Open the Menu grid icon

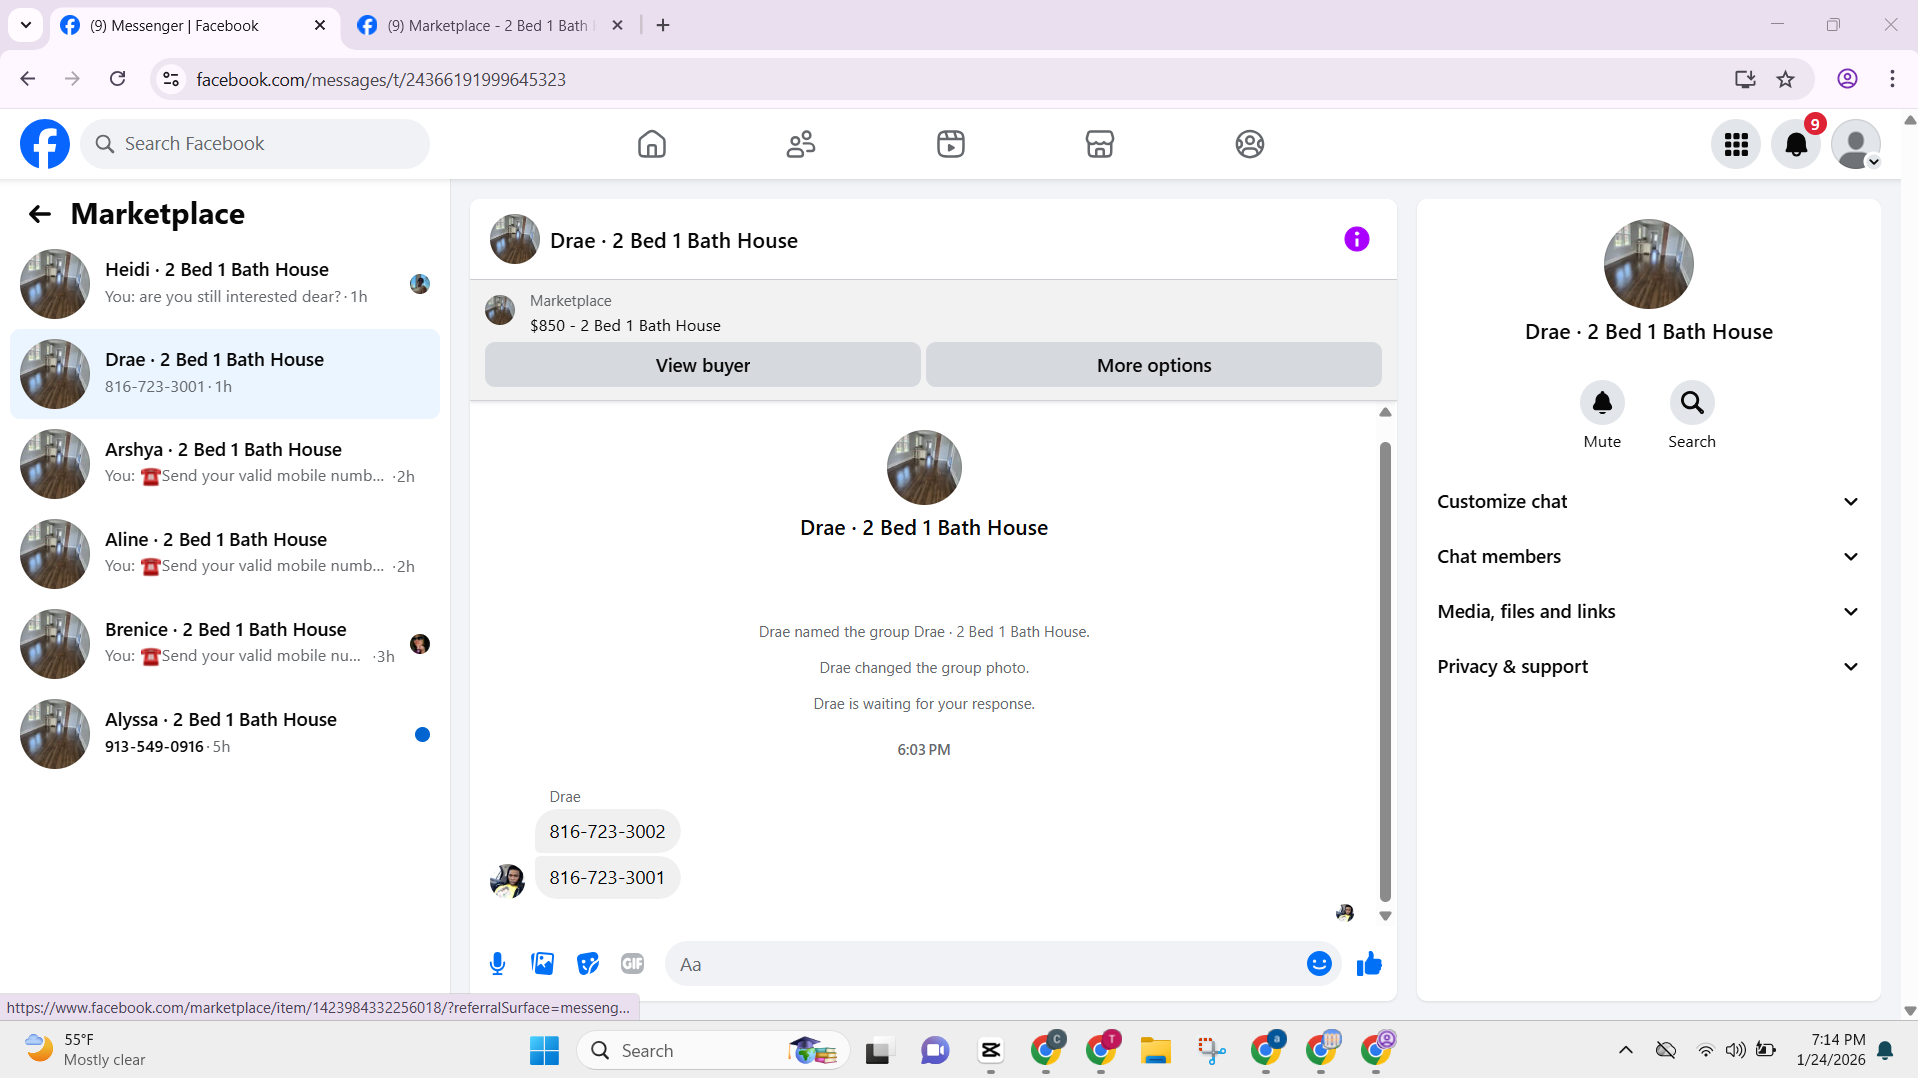tap(1736, 144)
